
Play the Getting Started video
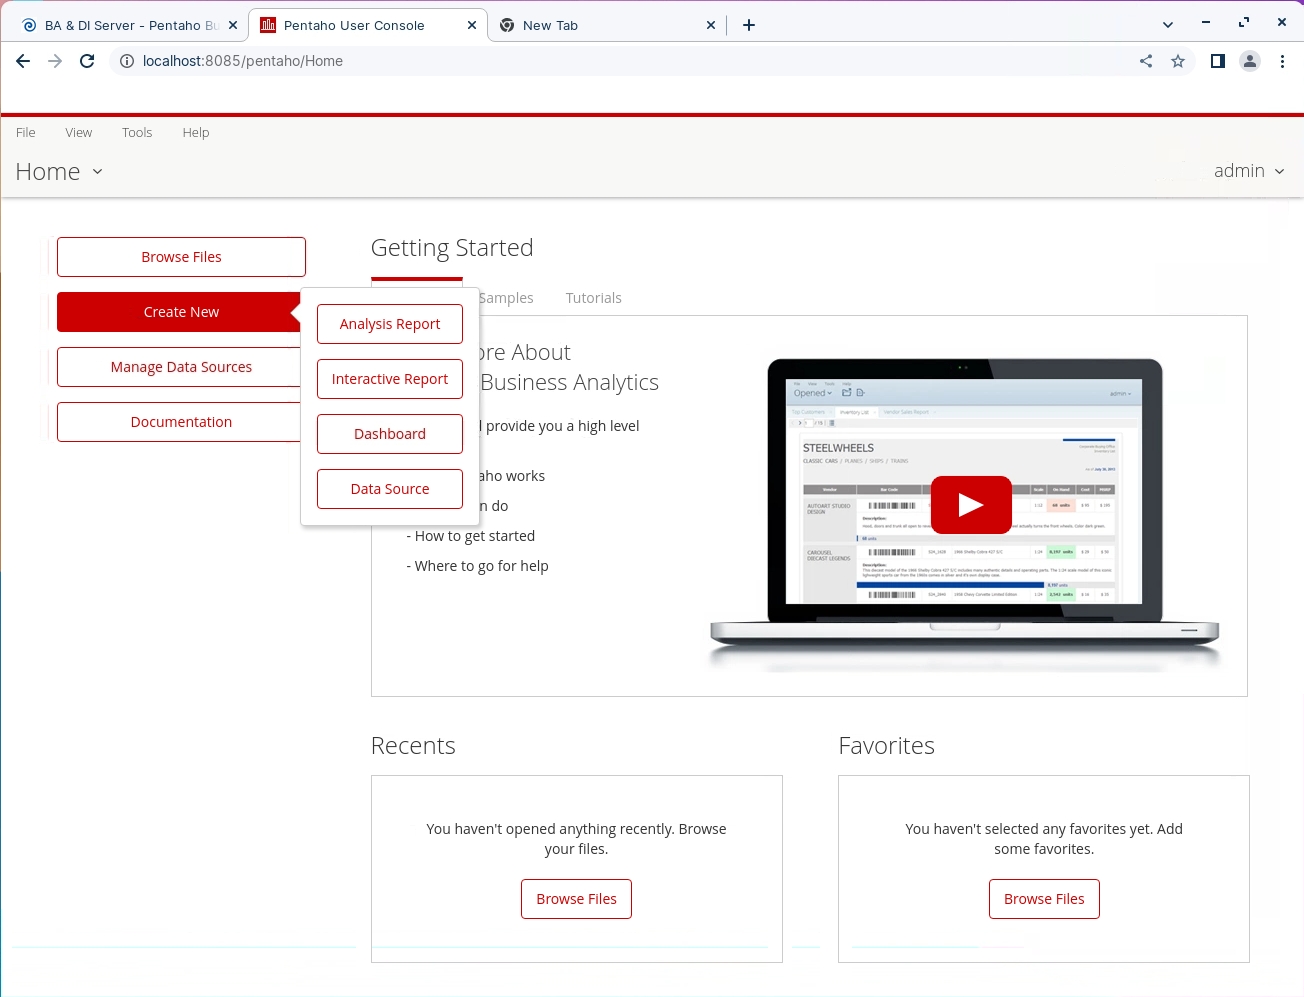click(970, 505)
